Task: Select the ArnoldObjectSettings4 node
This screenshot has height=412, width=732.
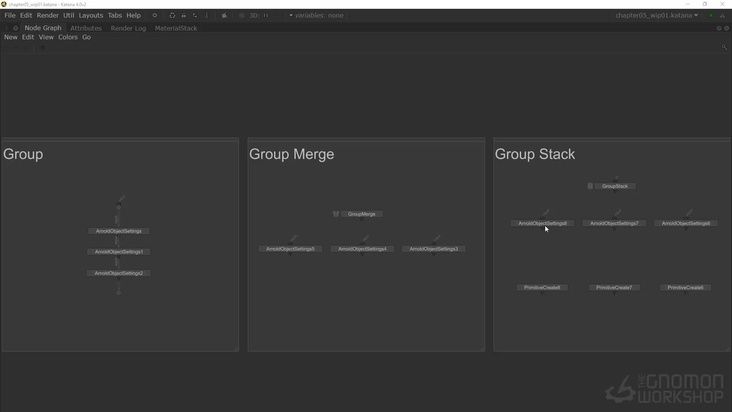Action: [362, 249]
